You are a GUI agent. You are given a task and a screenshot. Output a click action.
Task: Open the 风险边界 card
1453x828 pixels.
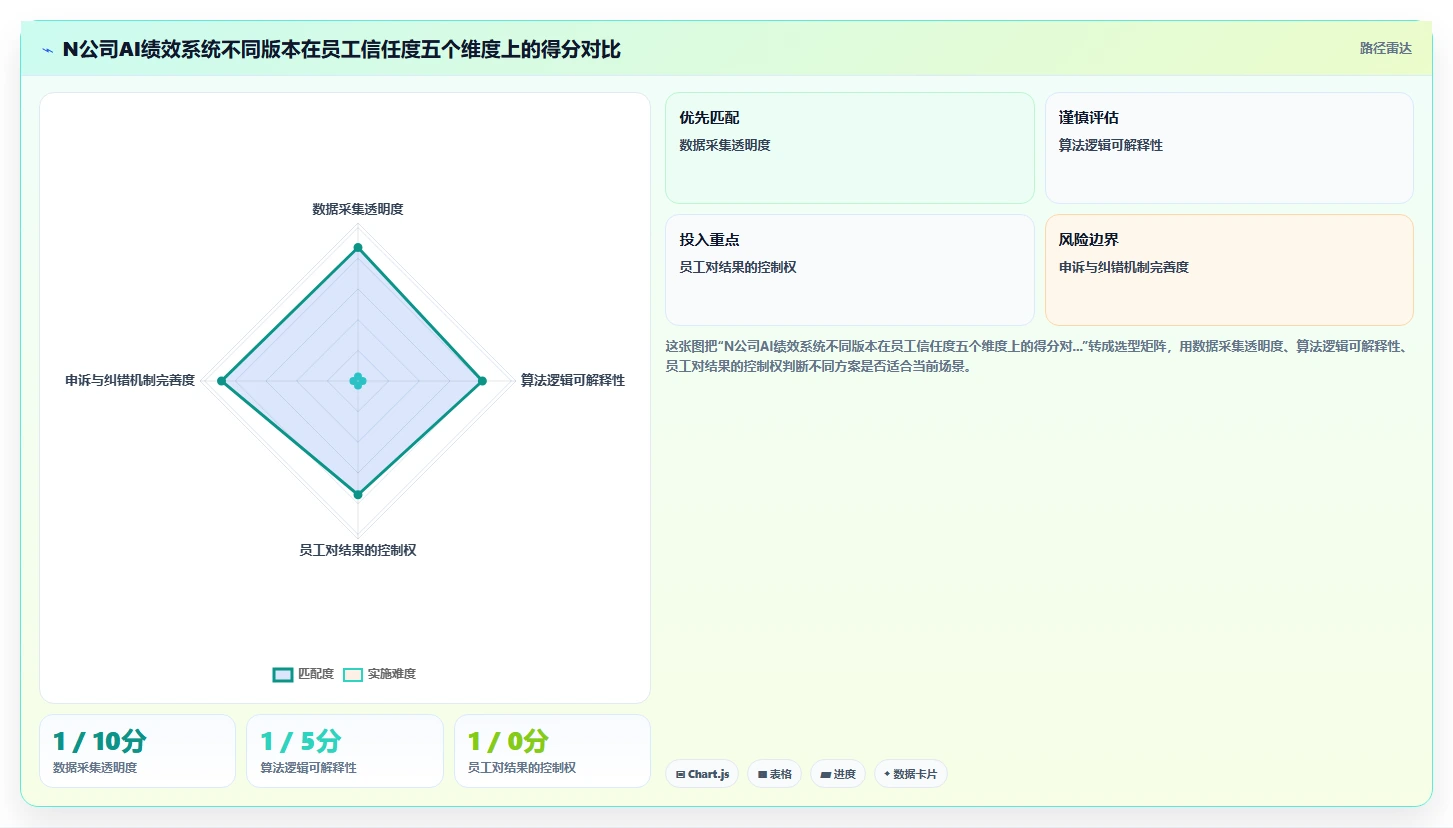[1229, 270]
